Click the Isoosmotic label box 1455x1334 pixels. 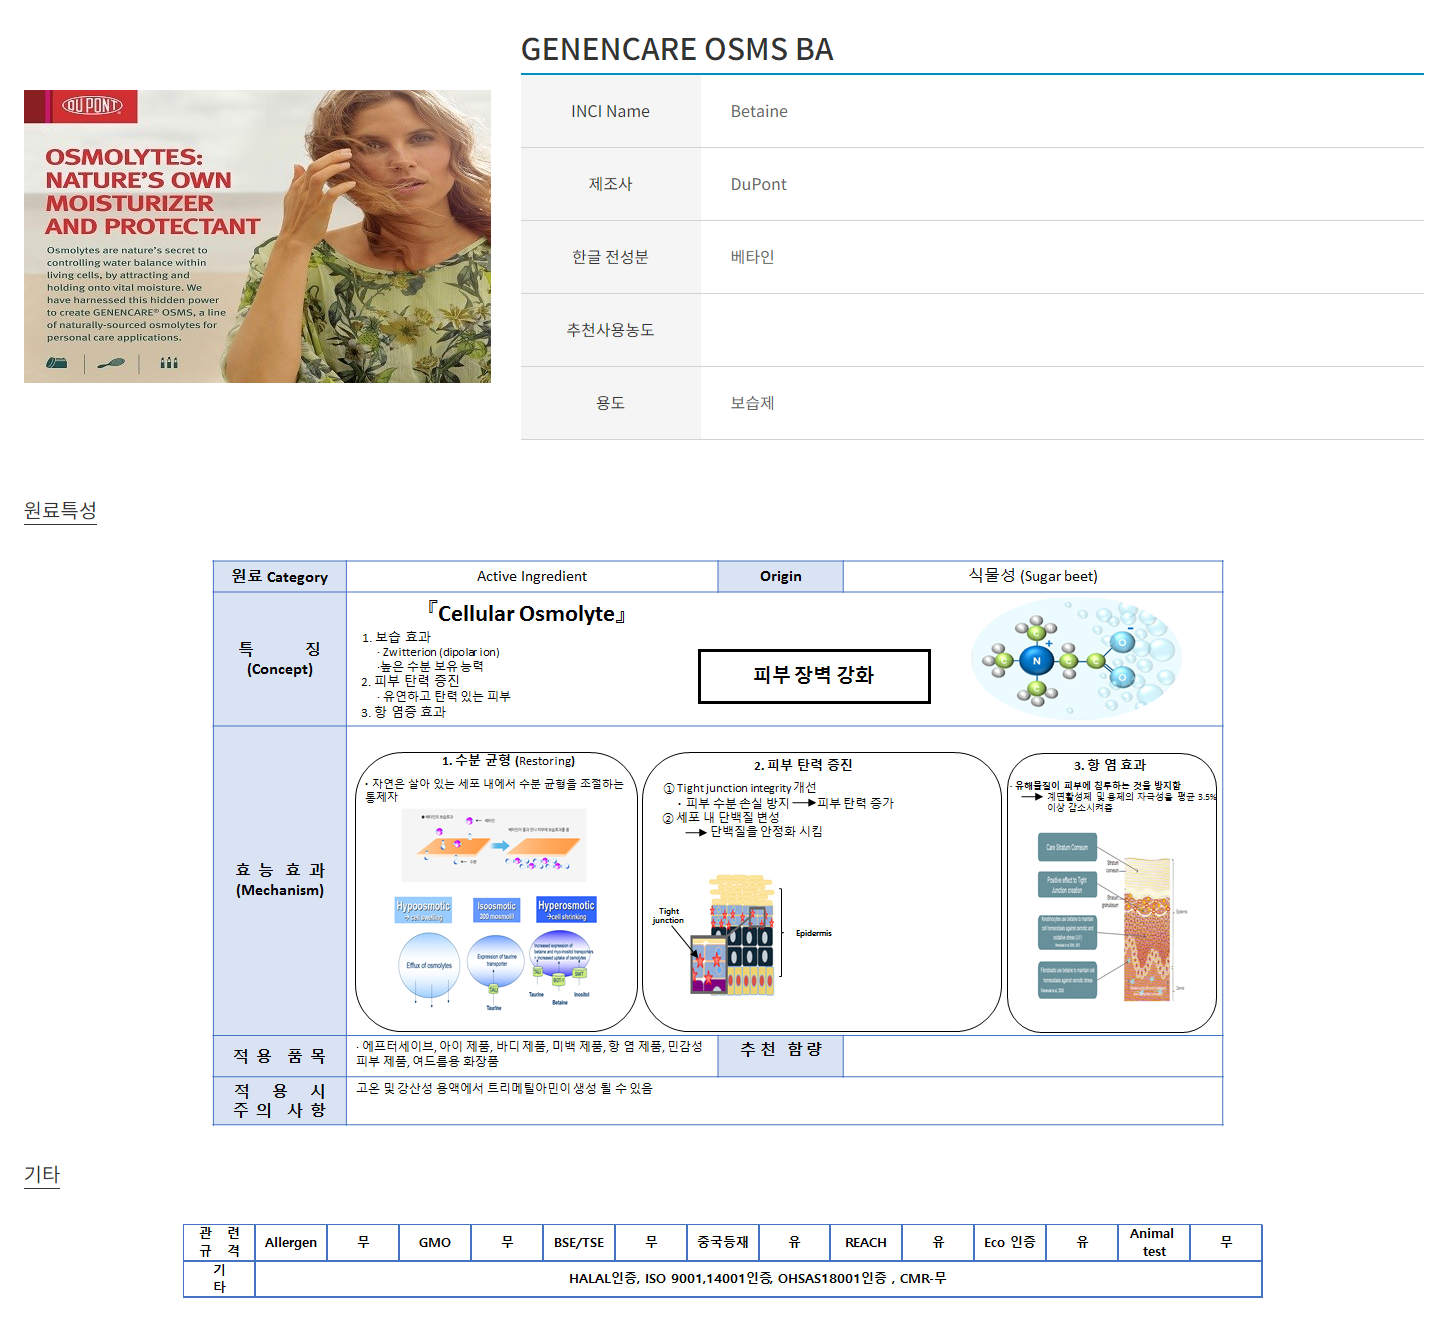click(x=496, y=909)
